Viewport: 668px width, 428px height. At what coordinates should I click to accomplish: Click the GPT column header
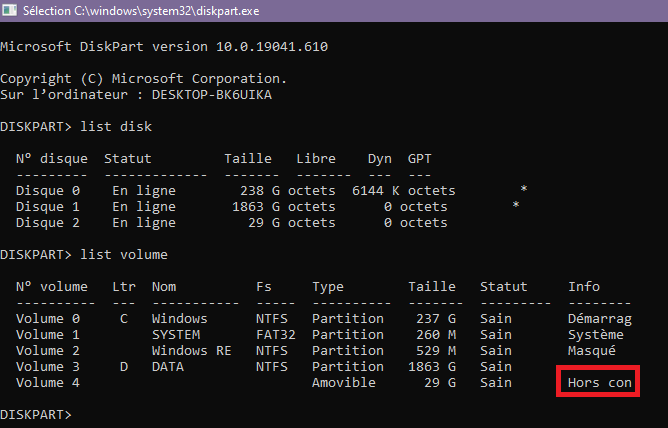click(x=420, y=159)
